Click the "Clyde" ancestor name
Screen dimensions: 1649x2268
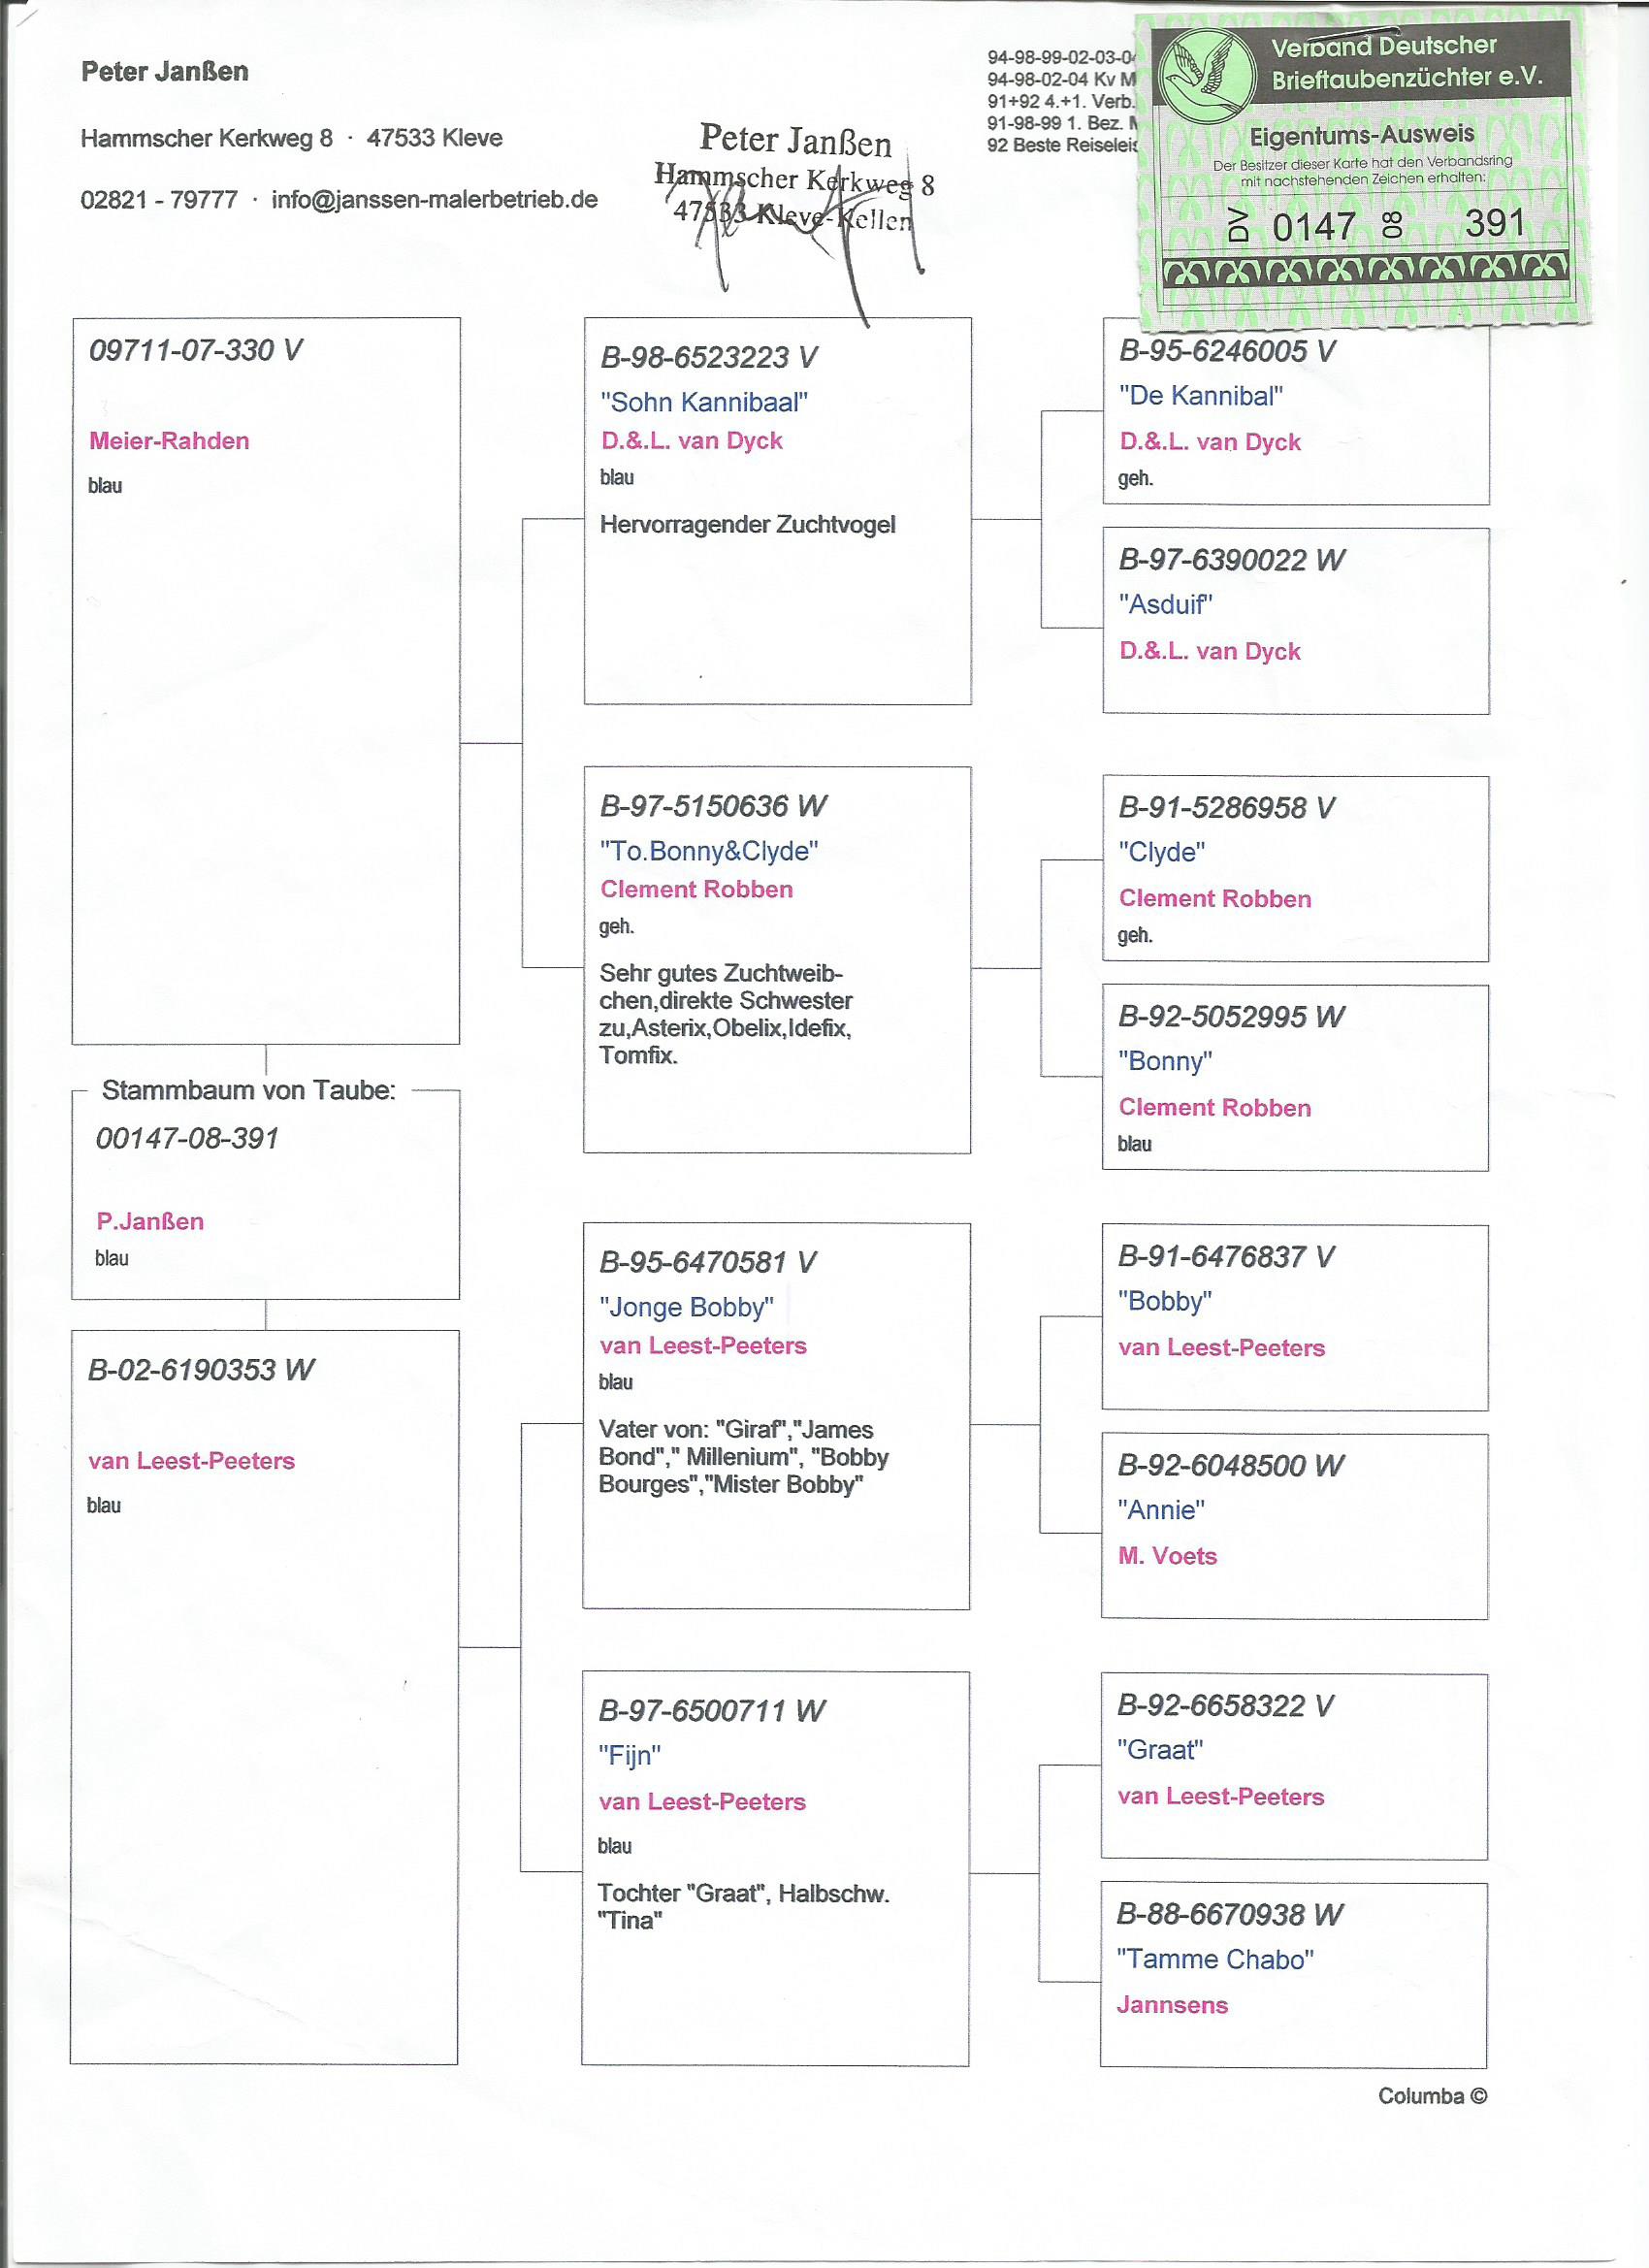1161,852
